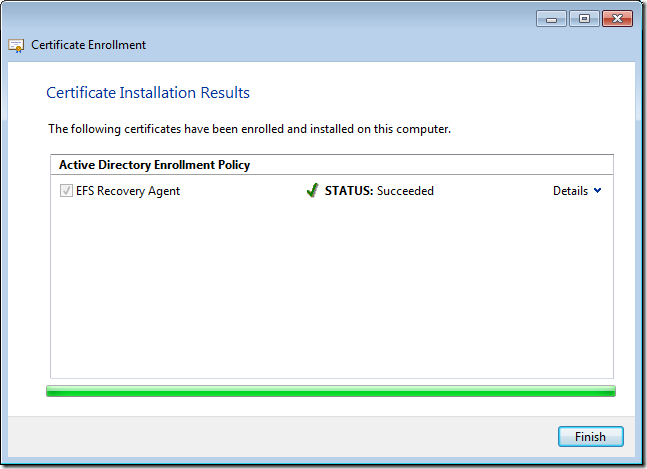
Task: Minimize the Certificate Enrollment window
Action: pos(551,19)
